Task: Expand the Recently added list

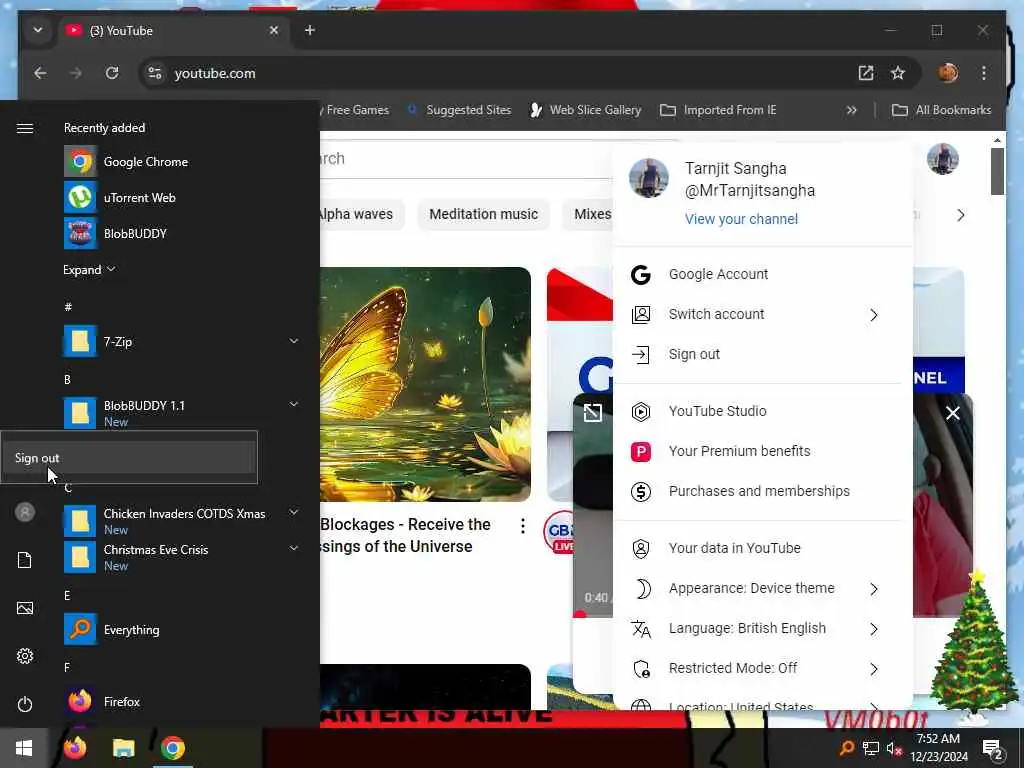Action: 89,270
